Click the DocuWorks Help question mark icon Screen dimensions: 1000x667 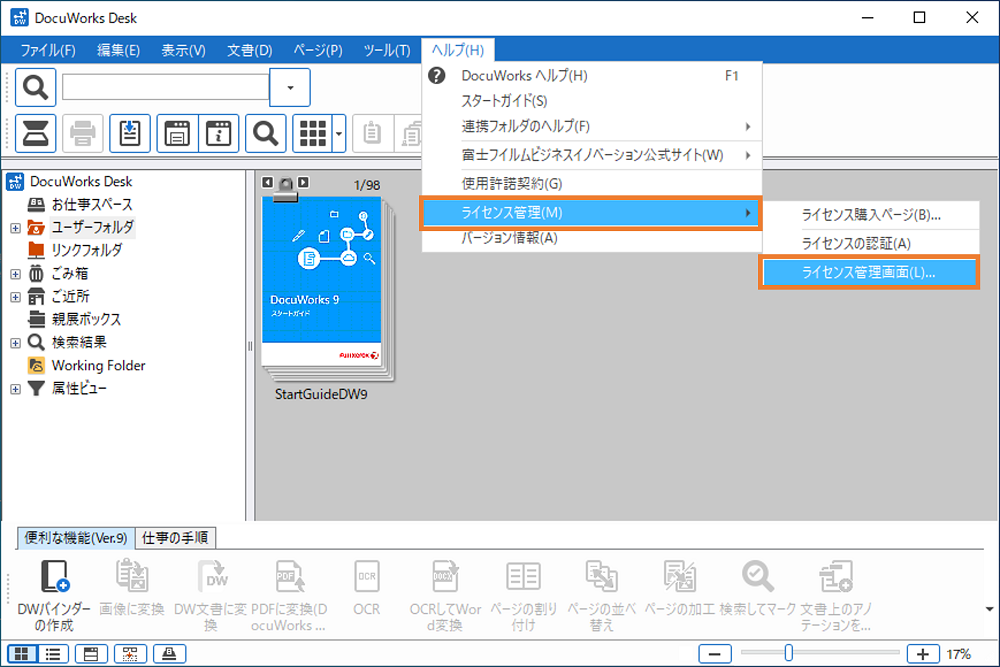[437, 75]
